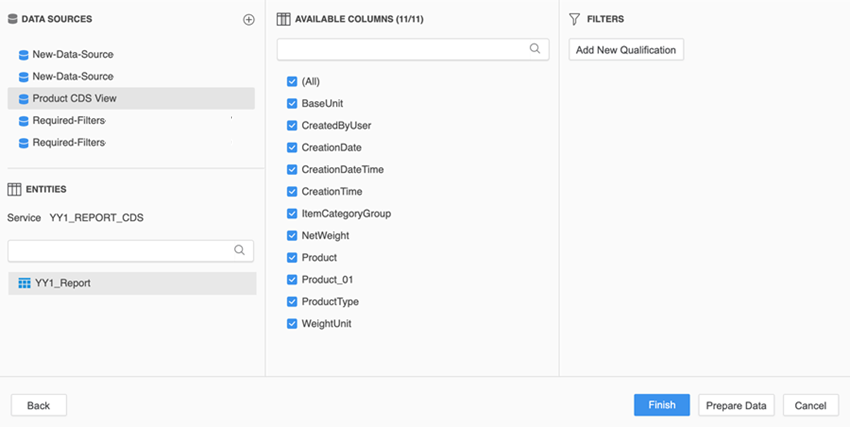Select the second New-Data-Source entry
The height and width of the screenshot is (427, 850).
tap(73, 77)
